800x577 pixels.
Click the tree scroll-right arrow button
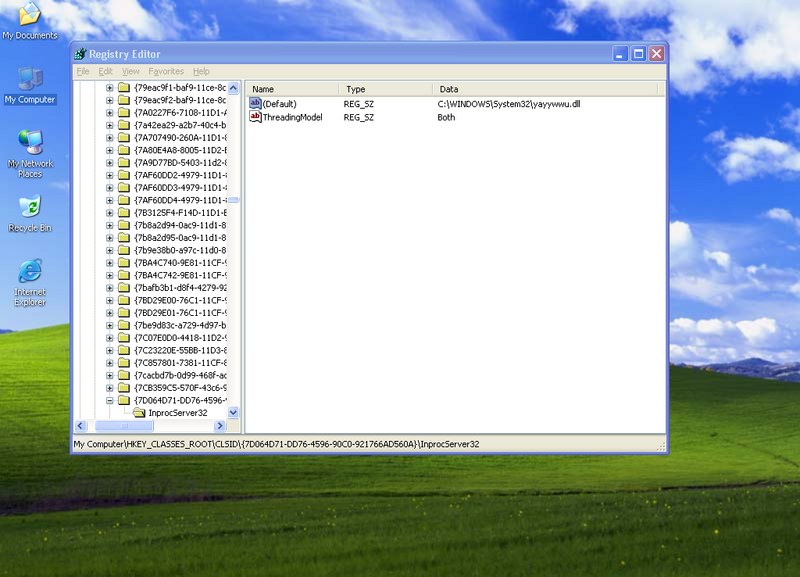[220, 425]
